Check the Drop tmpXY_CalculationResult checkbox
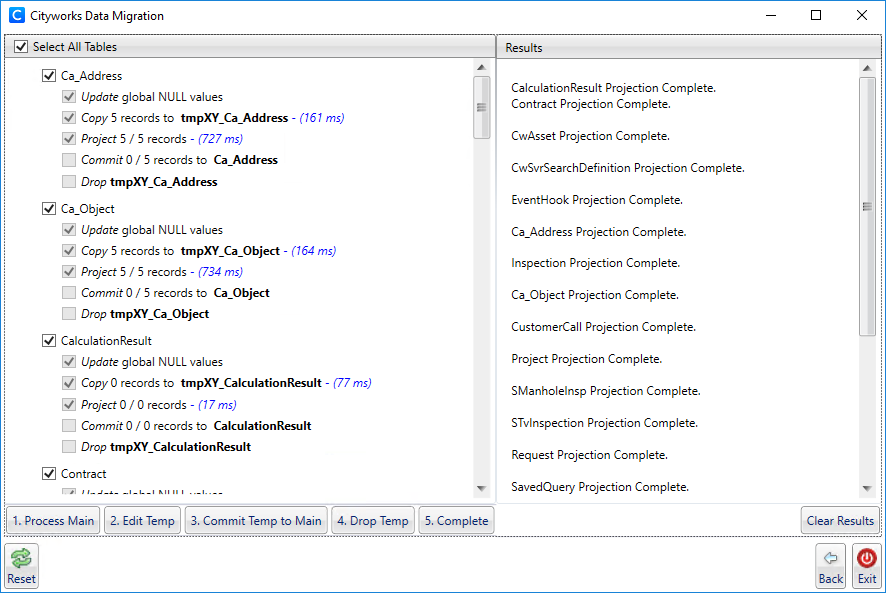Image resolution: width=886 pixels, height=593 pixels. tap(69, 447)
